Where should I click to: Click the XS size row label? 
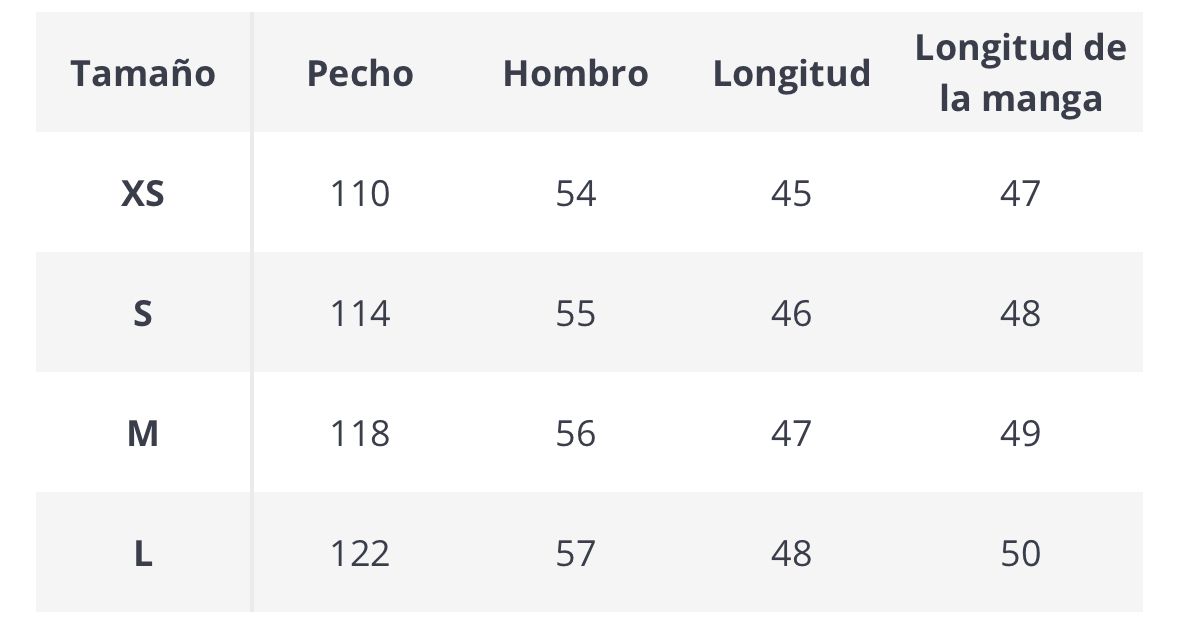click(143, 193)
